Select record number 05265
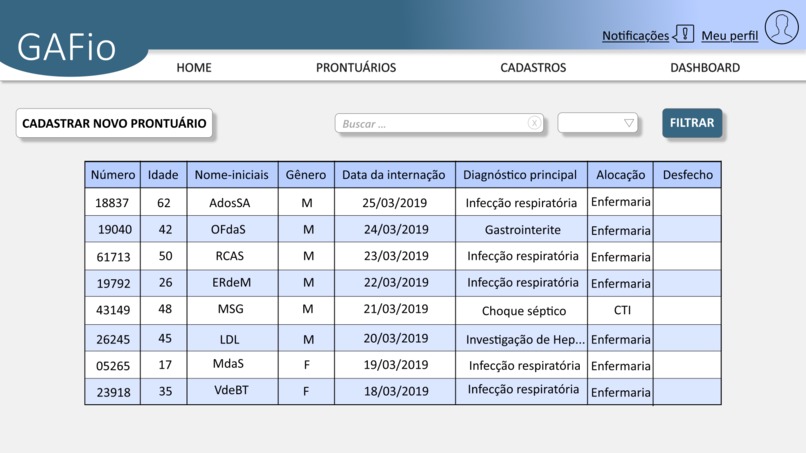This screenshot has width=806, height=453. pos(113,366)
